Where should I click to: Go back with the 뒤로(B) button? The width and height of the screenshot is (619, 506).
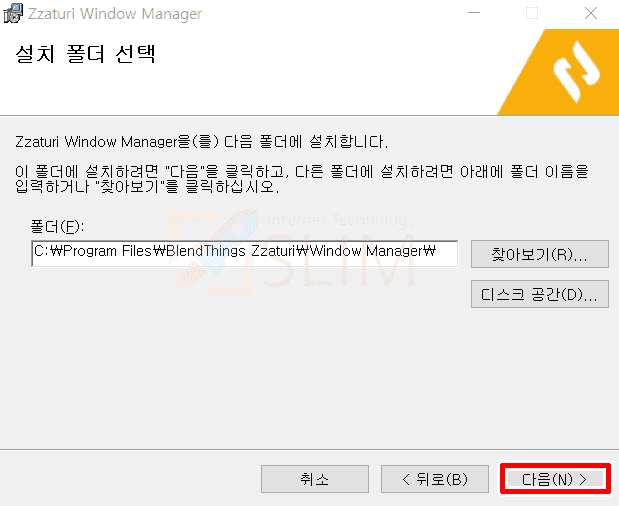(x=435, y=479)
